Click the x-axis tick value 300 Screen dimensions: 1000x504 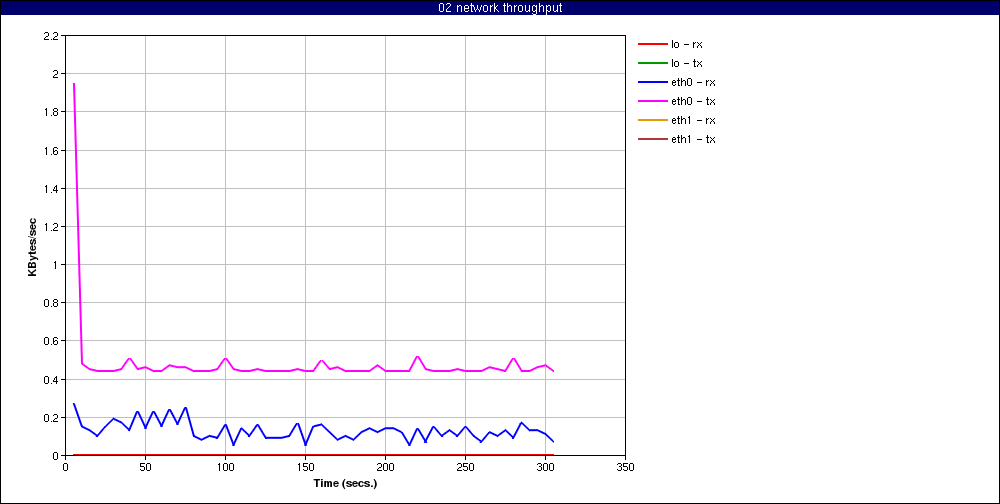coord(545,467)
